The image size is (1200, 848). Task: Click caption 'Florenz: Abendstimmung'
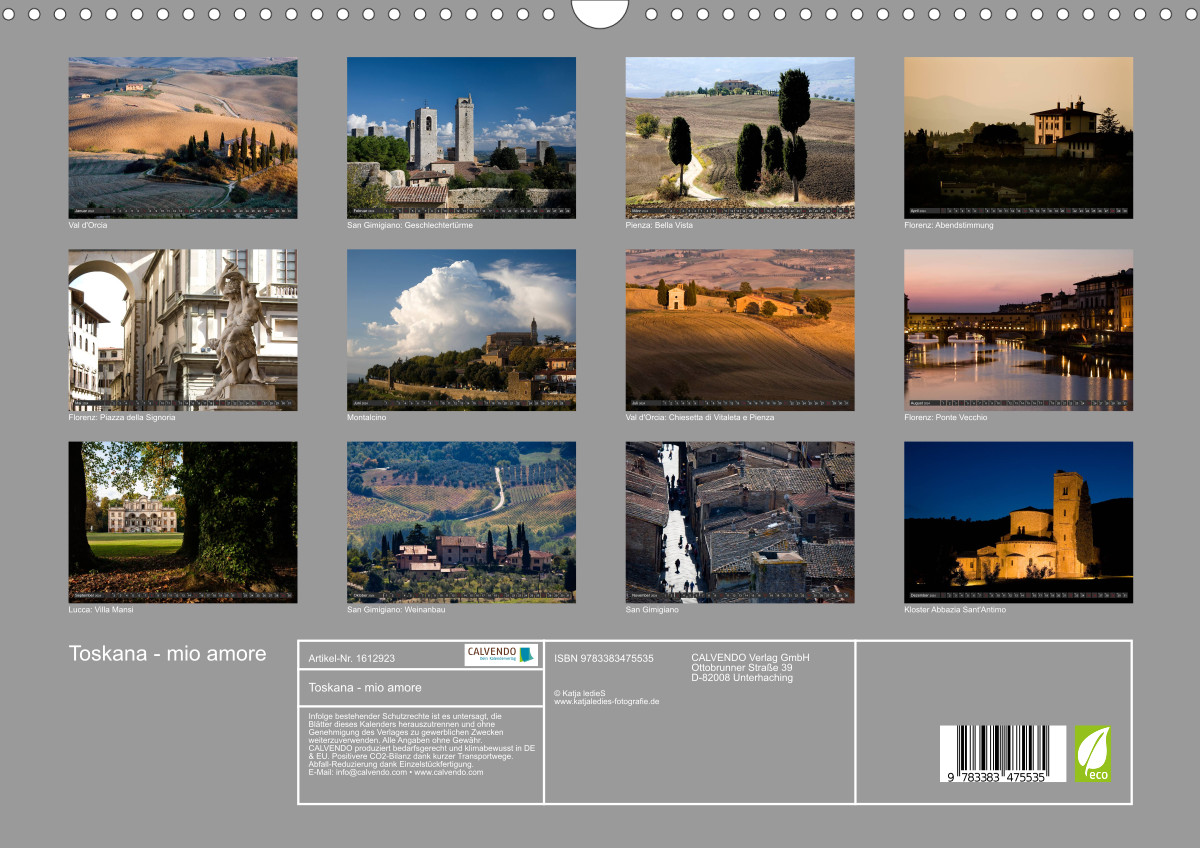point(949,225)
